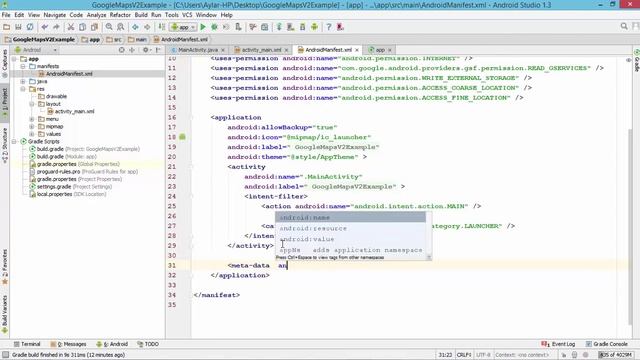This screenshot has width=640, height=360.
Task: Expand the values folder node
Action: point(32,134)
